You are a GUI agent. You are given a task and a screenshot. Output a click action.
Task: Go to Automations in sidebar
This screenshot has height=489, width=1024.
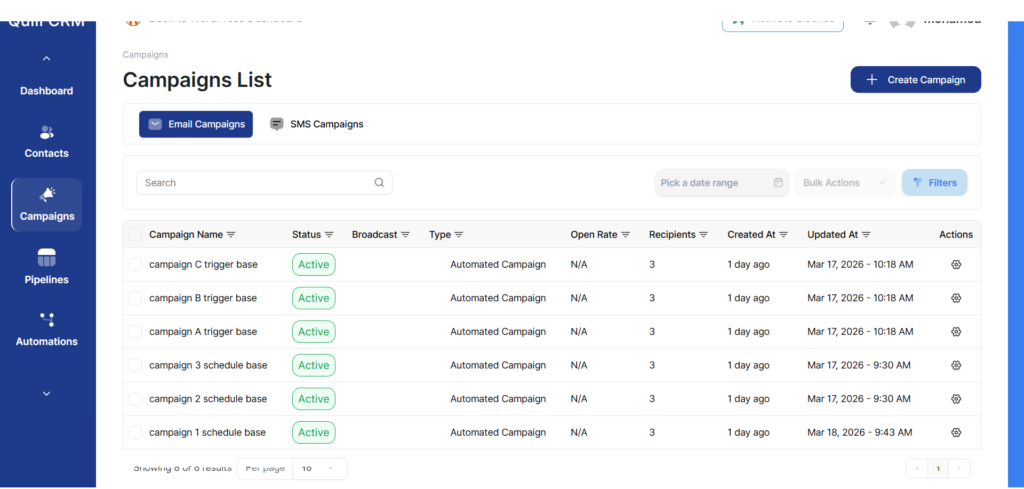coord(47,329)
